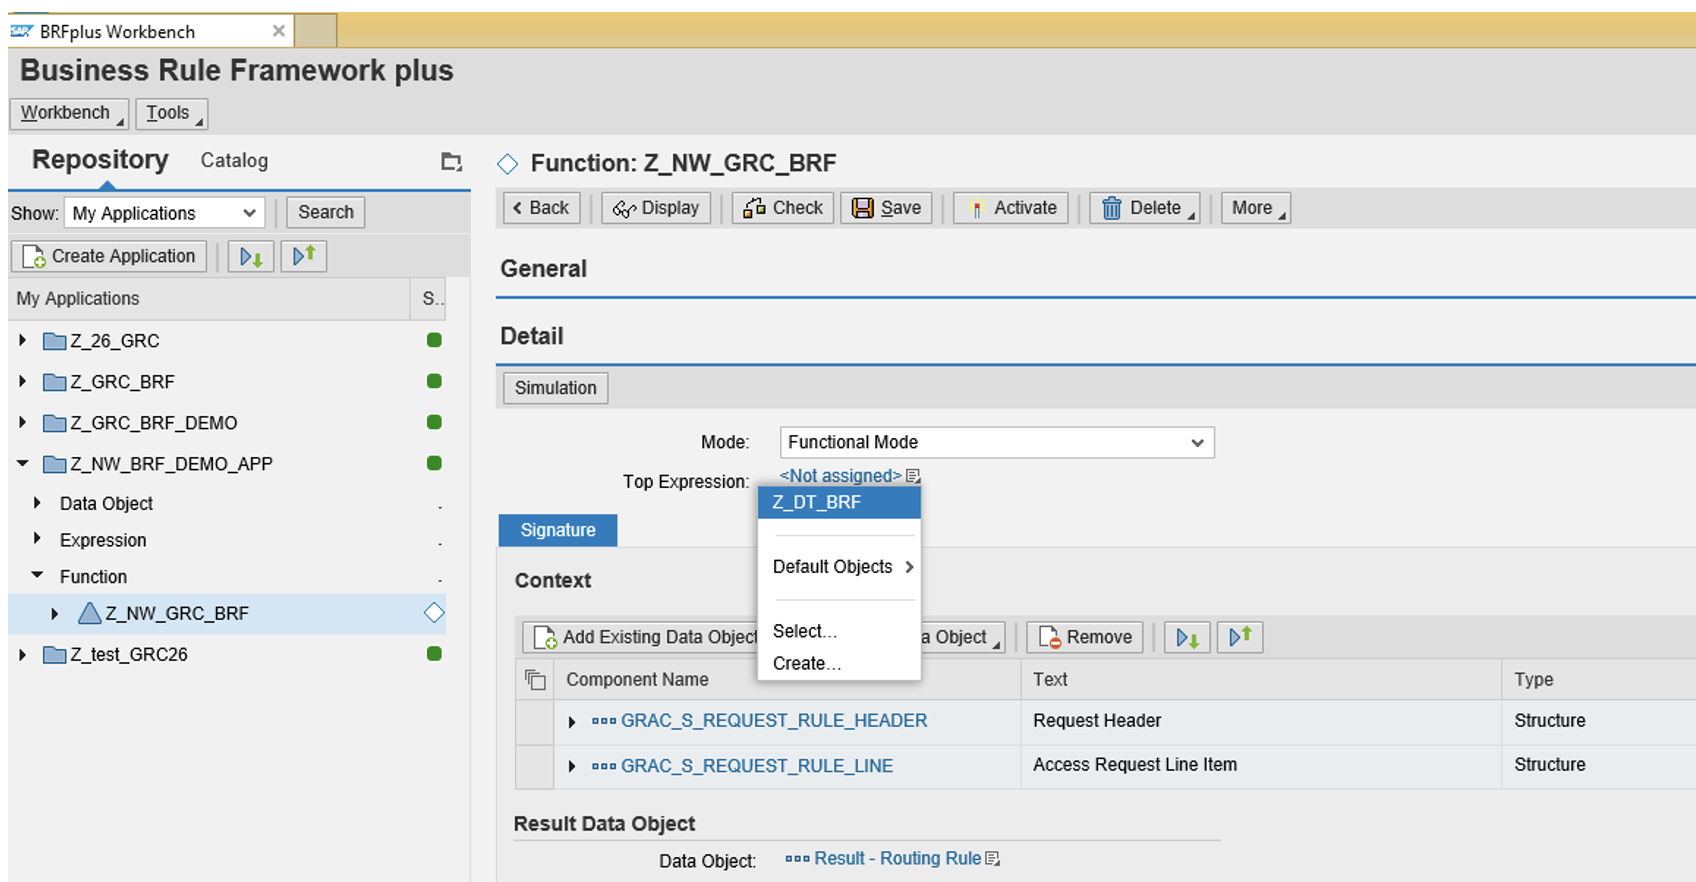1696x882 pixels.
Task: Click the move down arrow in Context toolbar
Action: (1188, 637)
